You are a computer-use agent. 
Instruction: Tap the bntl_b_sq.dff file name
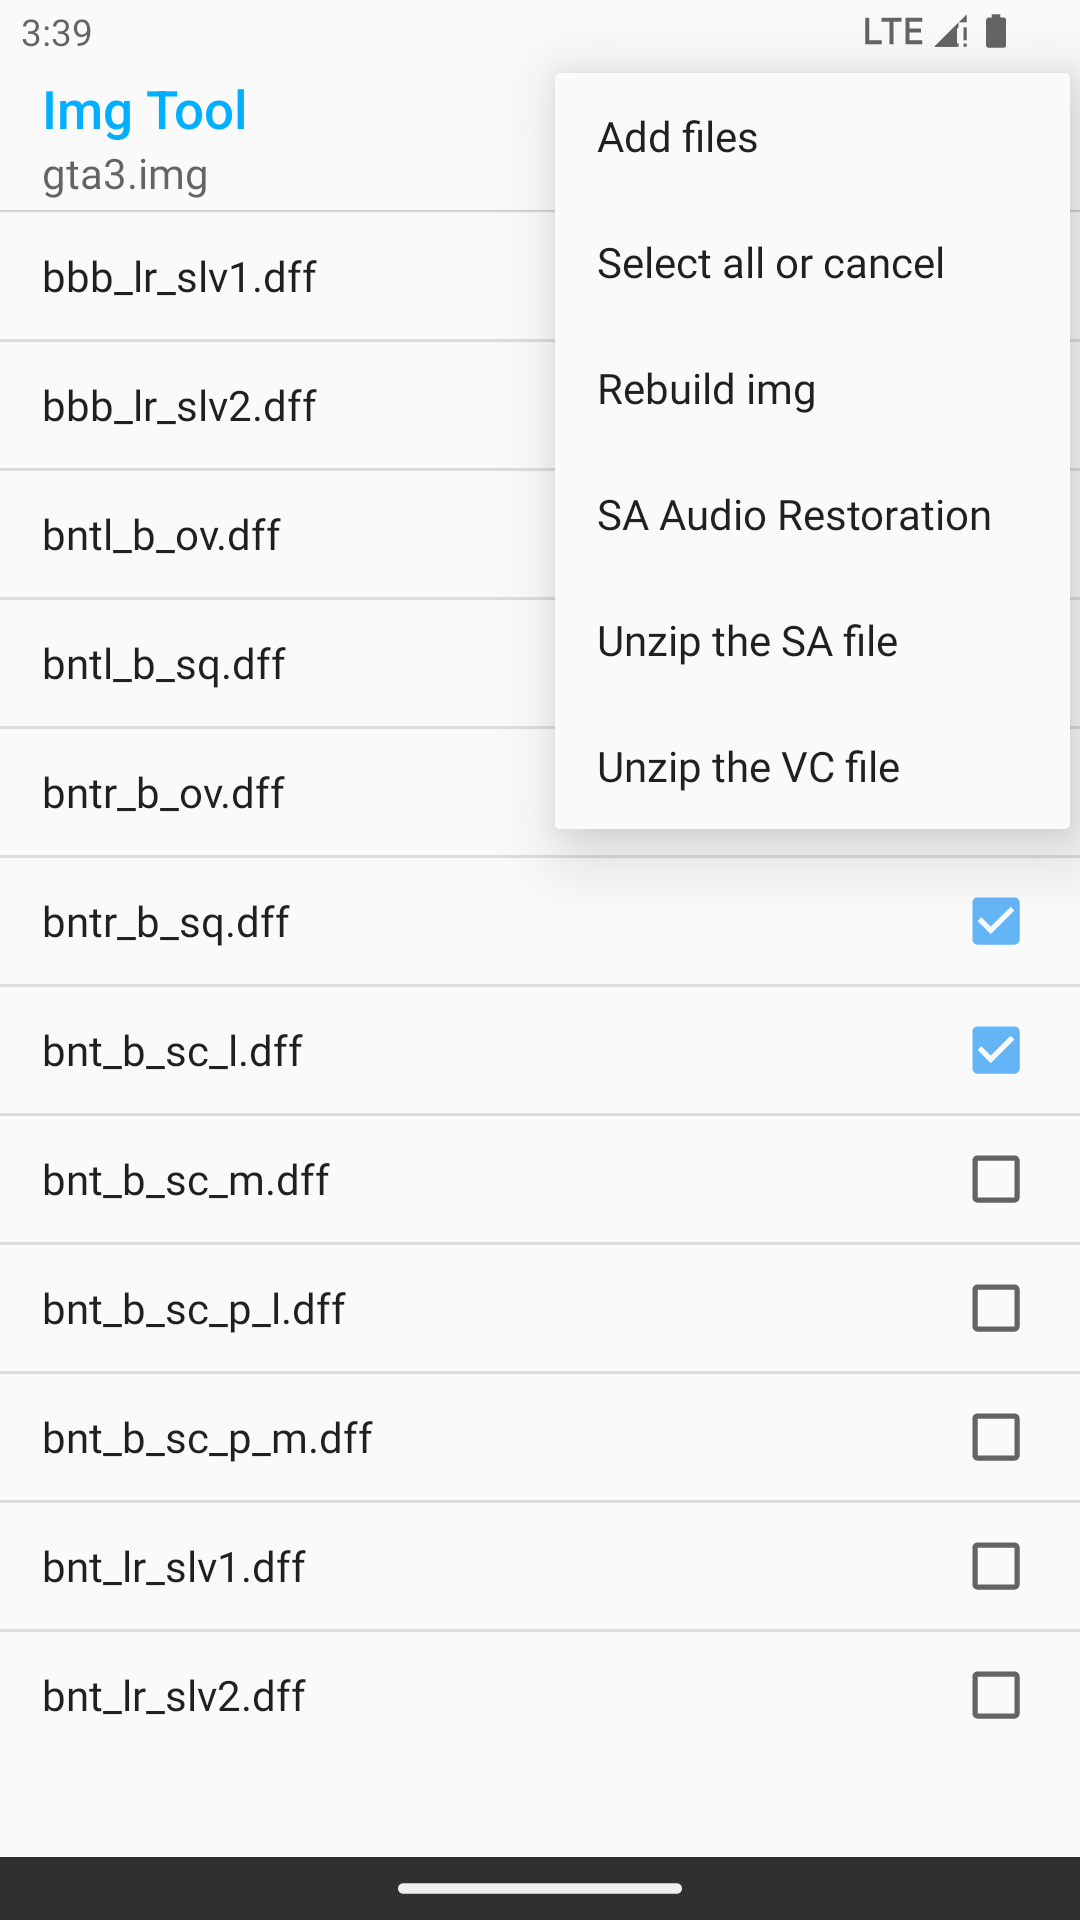pos(164,664)
